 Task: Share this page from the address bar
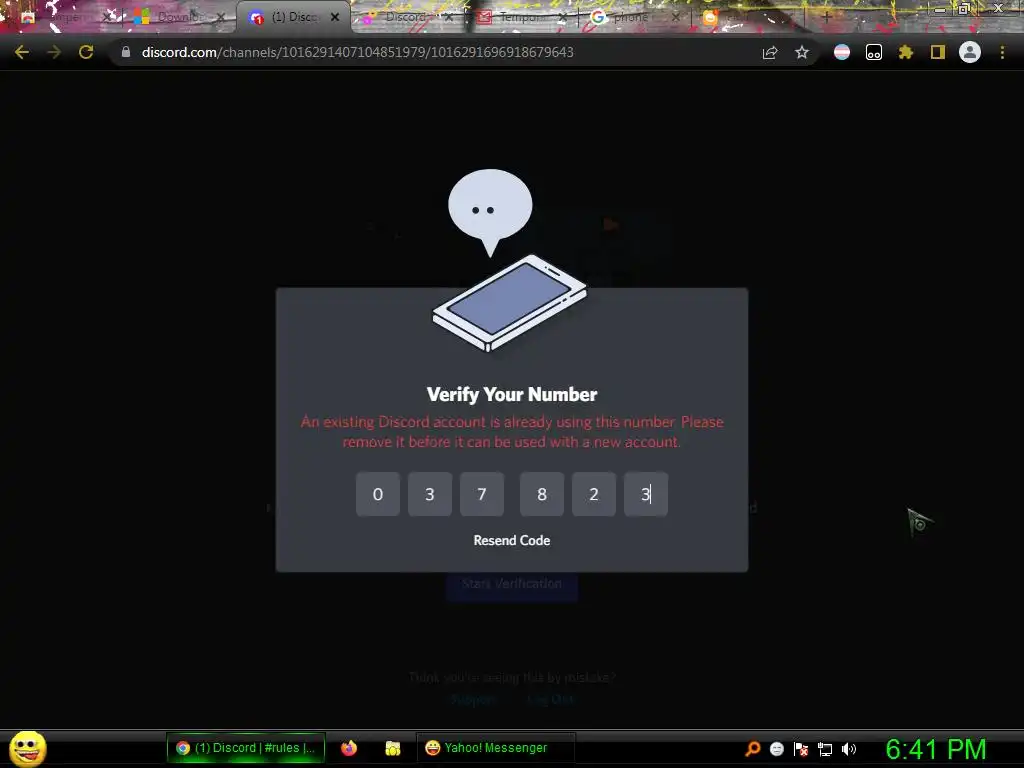(770, 52)
